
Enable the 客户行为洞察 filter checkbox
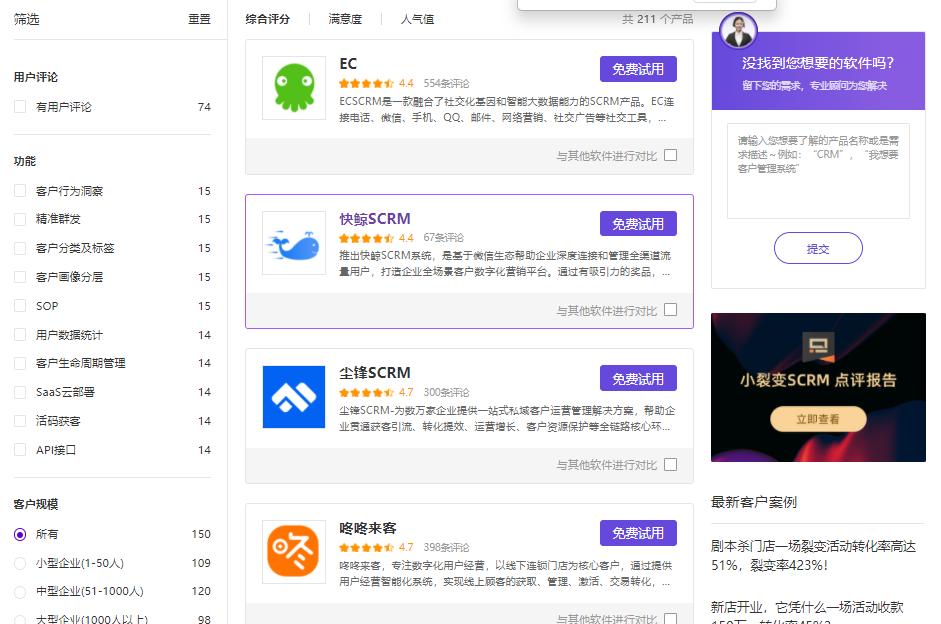click(x=20, y=191)
